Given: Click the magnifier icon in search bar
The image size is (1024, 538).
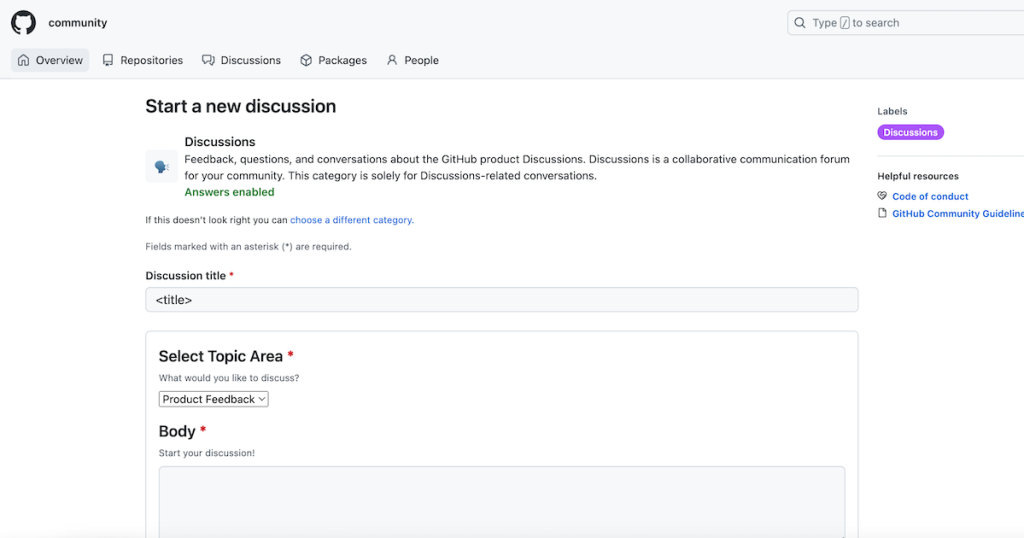Looking at the screenshot, I should (x=800, y=23).
